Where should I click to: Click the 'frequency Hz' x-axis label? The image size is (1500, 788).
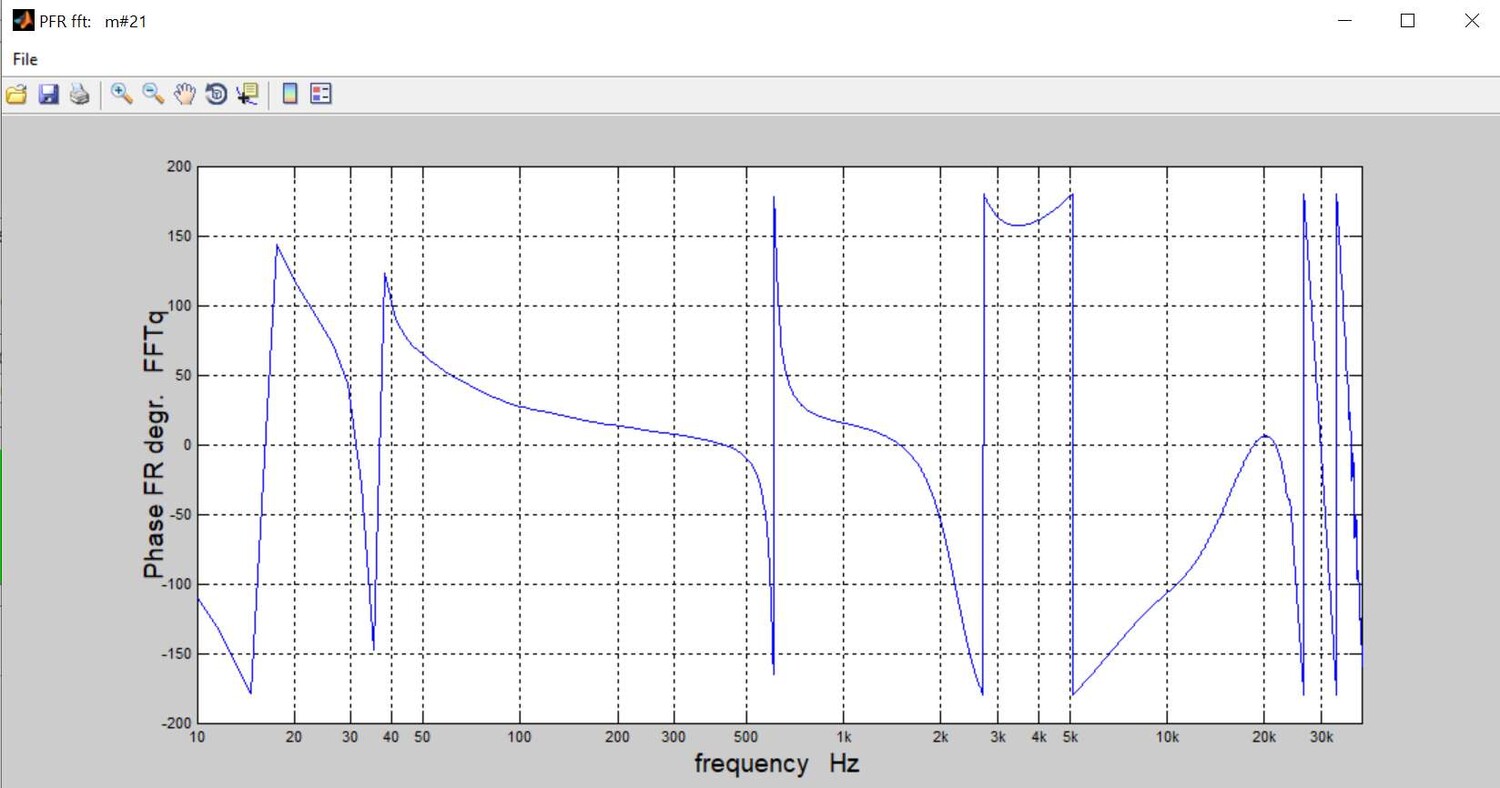776,764
